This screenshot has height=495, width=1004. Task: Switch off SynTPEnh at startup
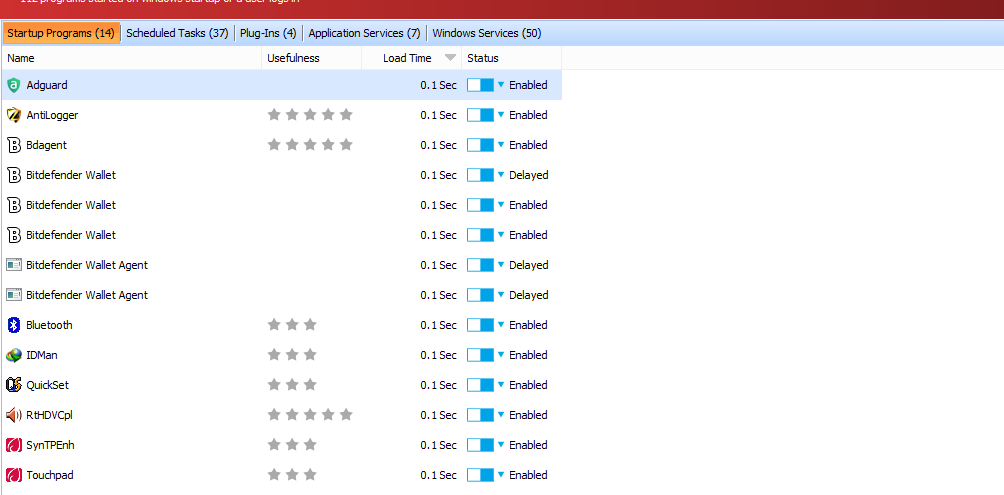point(480,445)
